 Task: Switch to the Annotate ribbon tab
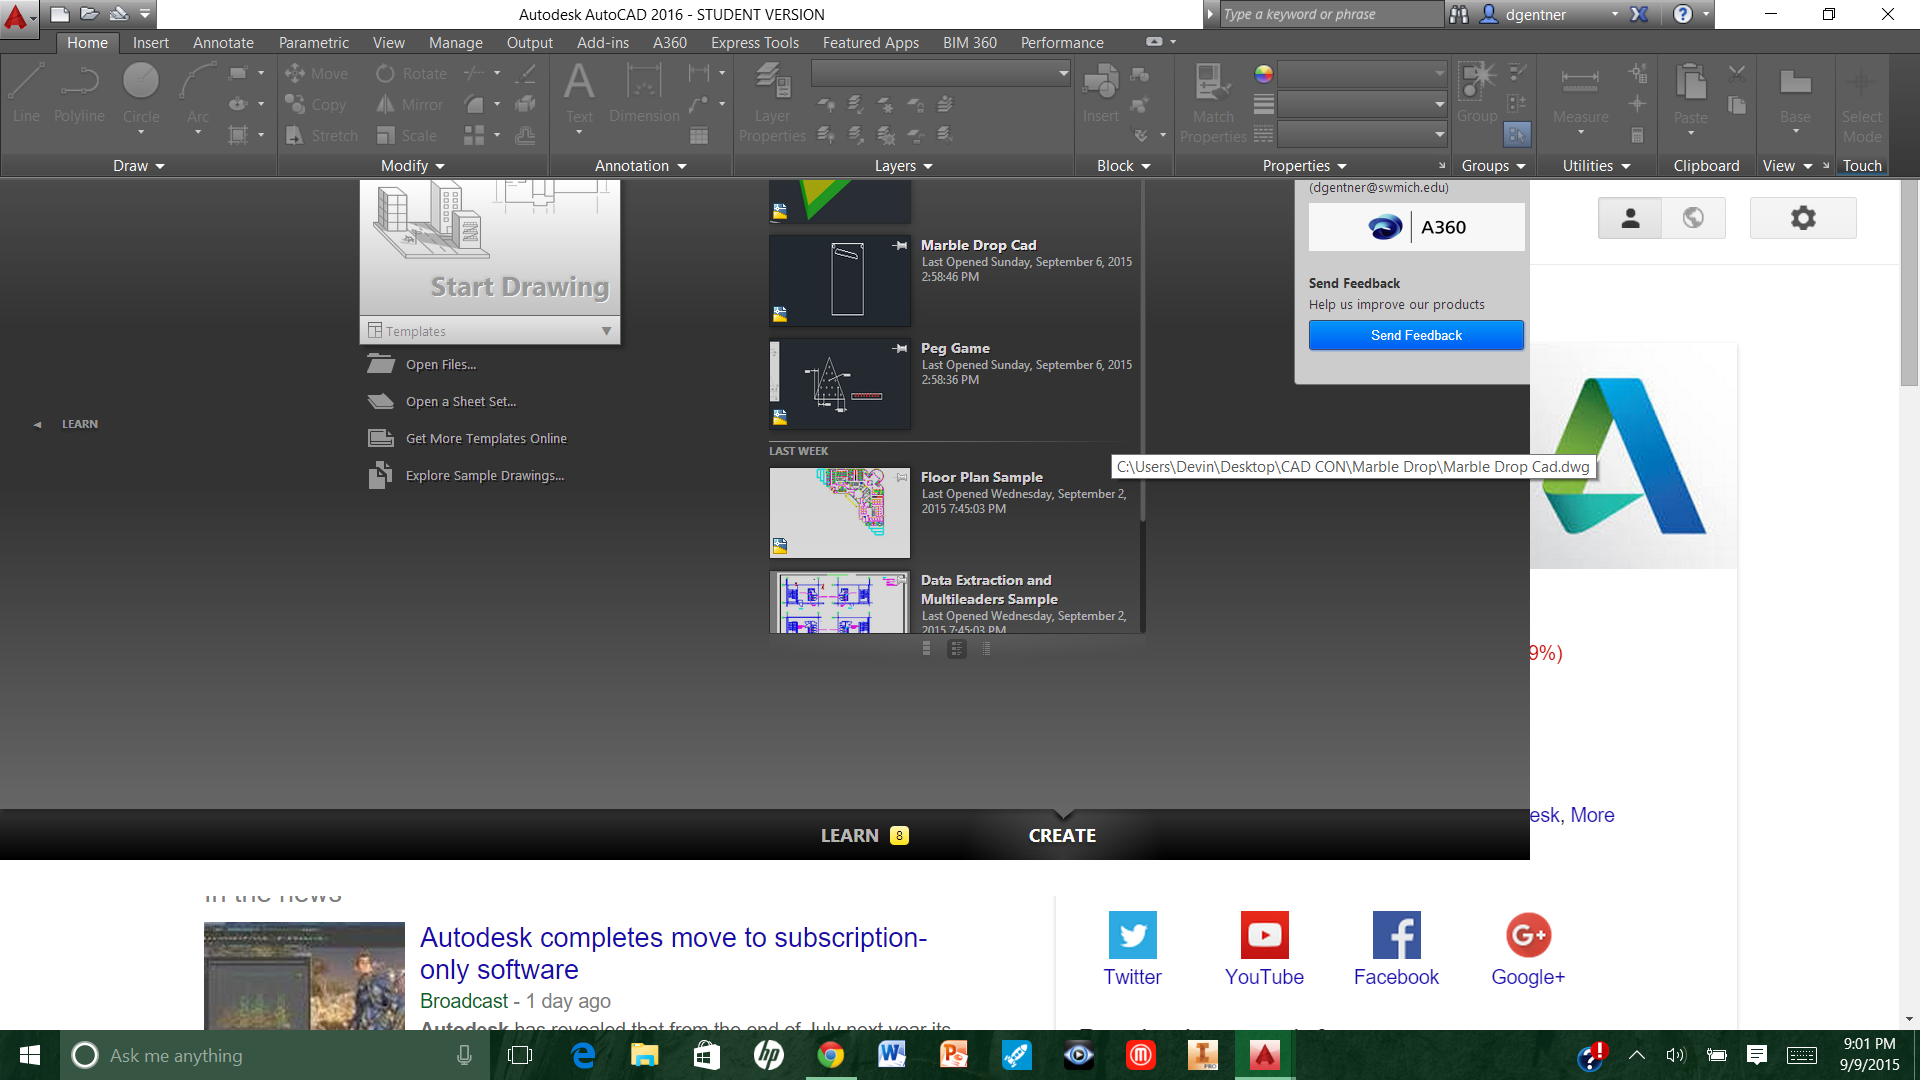coord(223,42)
